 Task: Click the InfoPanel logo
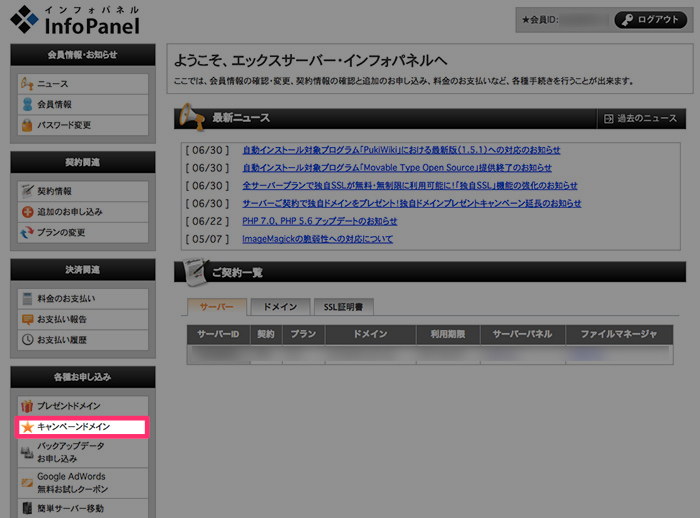tap(75, 21)
